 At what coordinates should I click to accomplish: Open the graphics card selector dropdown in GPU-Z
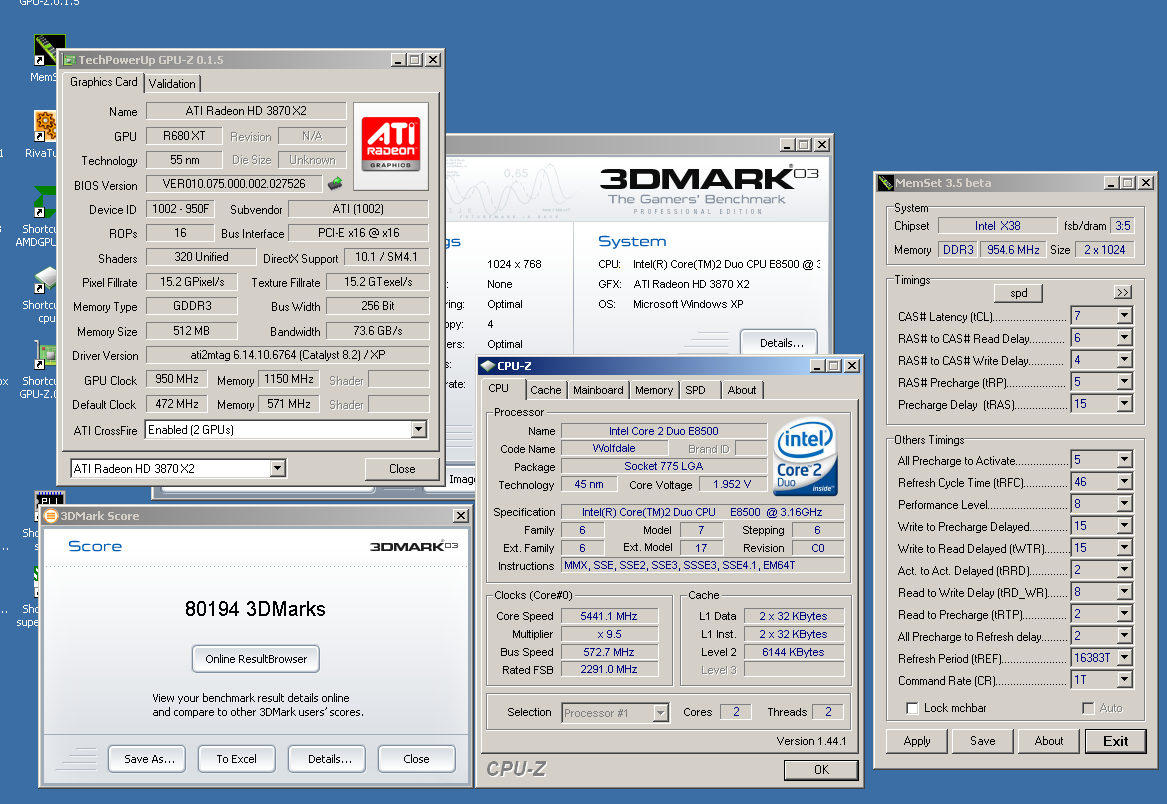tap(277, 468)
